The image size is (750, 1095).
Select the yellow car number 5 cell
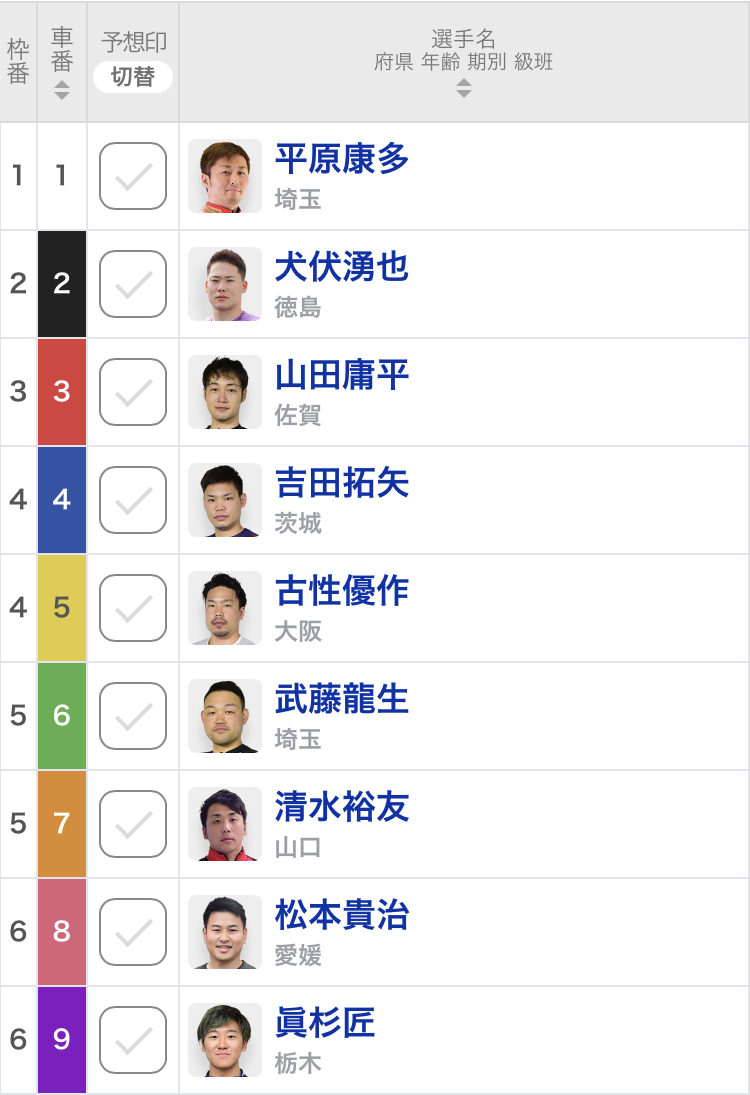(62, 608)
